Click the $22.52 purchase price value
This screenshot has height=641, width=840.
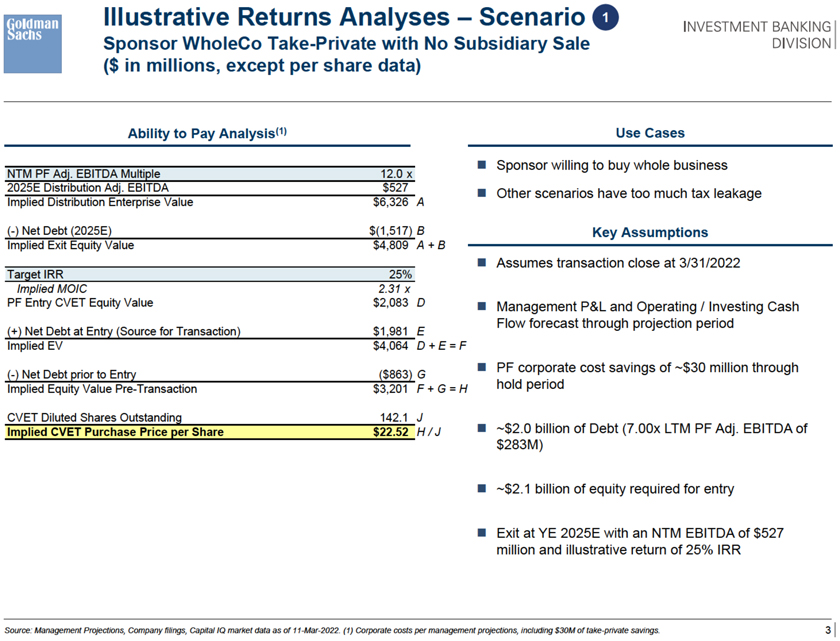(389, 433)
